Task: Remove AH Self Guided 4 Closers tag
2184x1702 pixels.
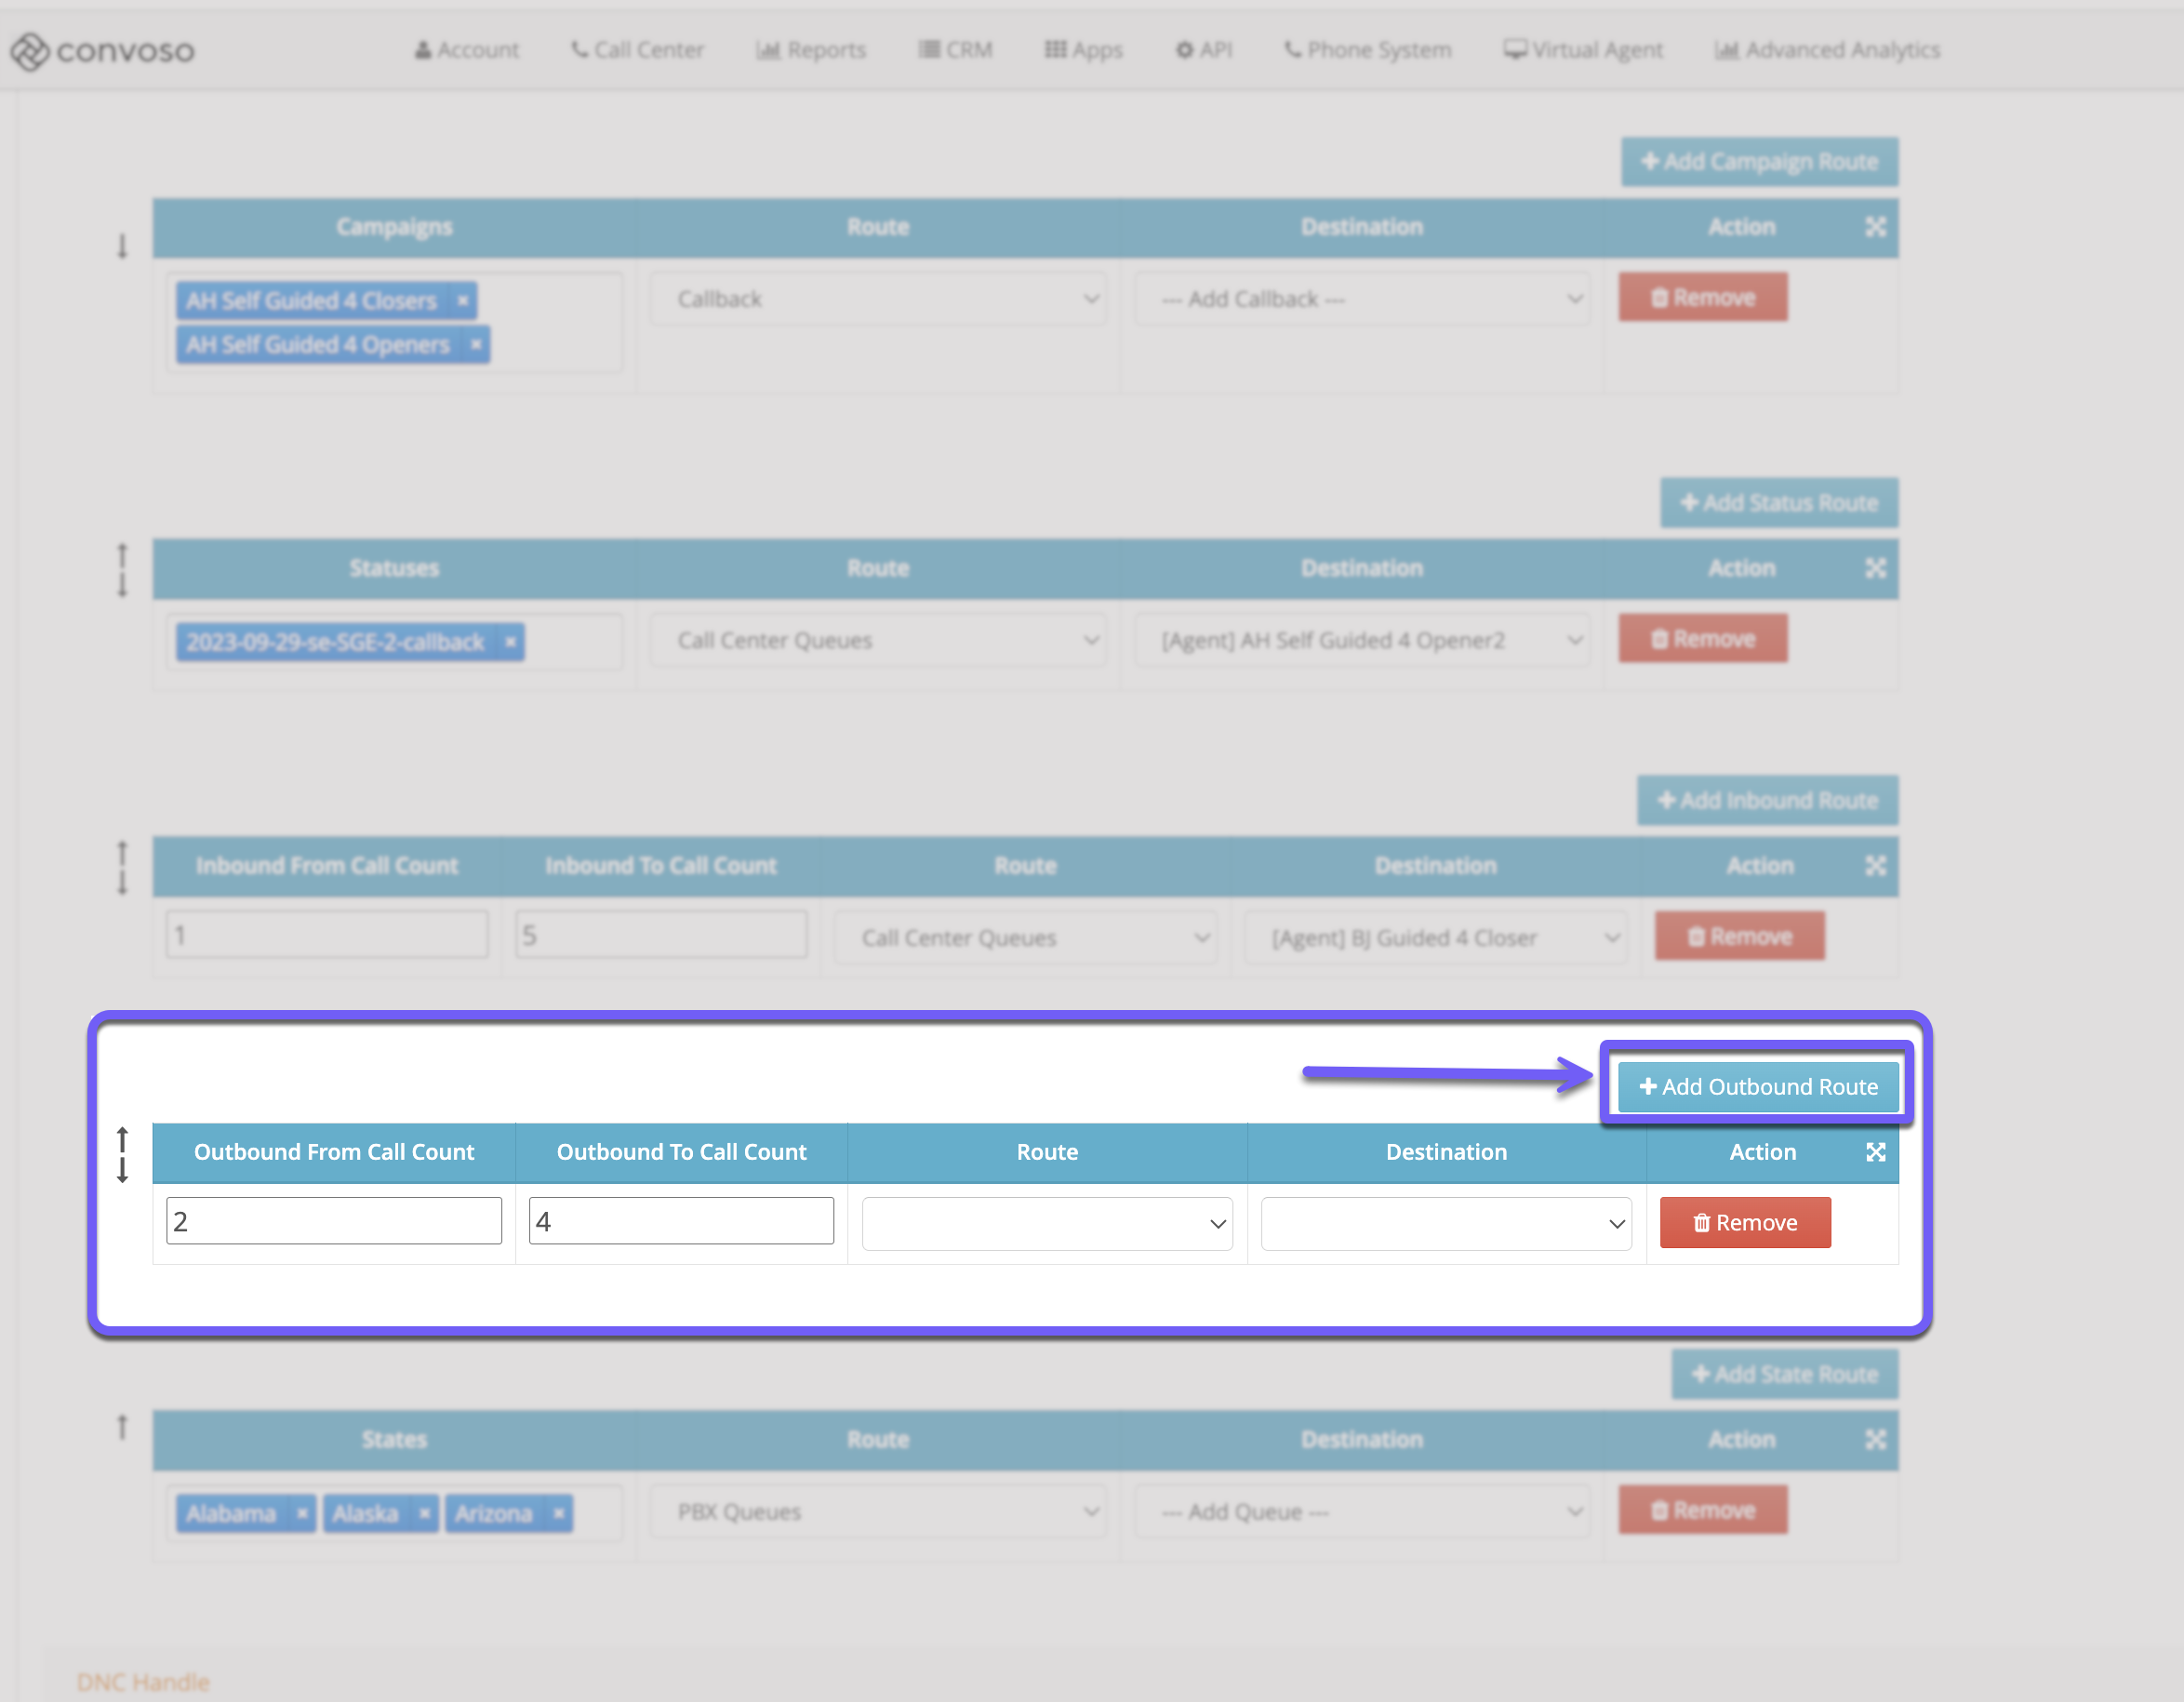Action: click(x=463, y=301)
